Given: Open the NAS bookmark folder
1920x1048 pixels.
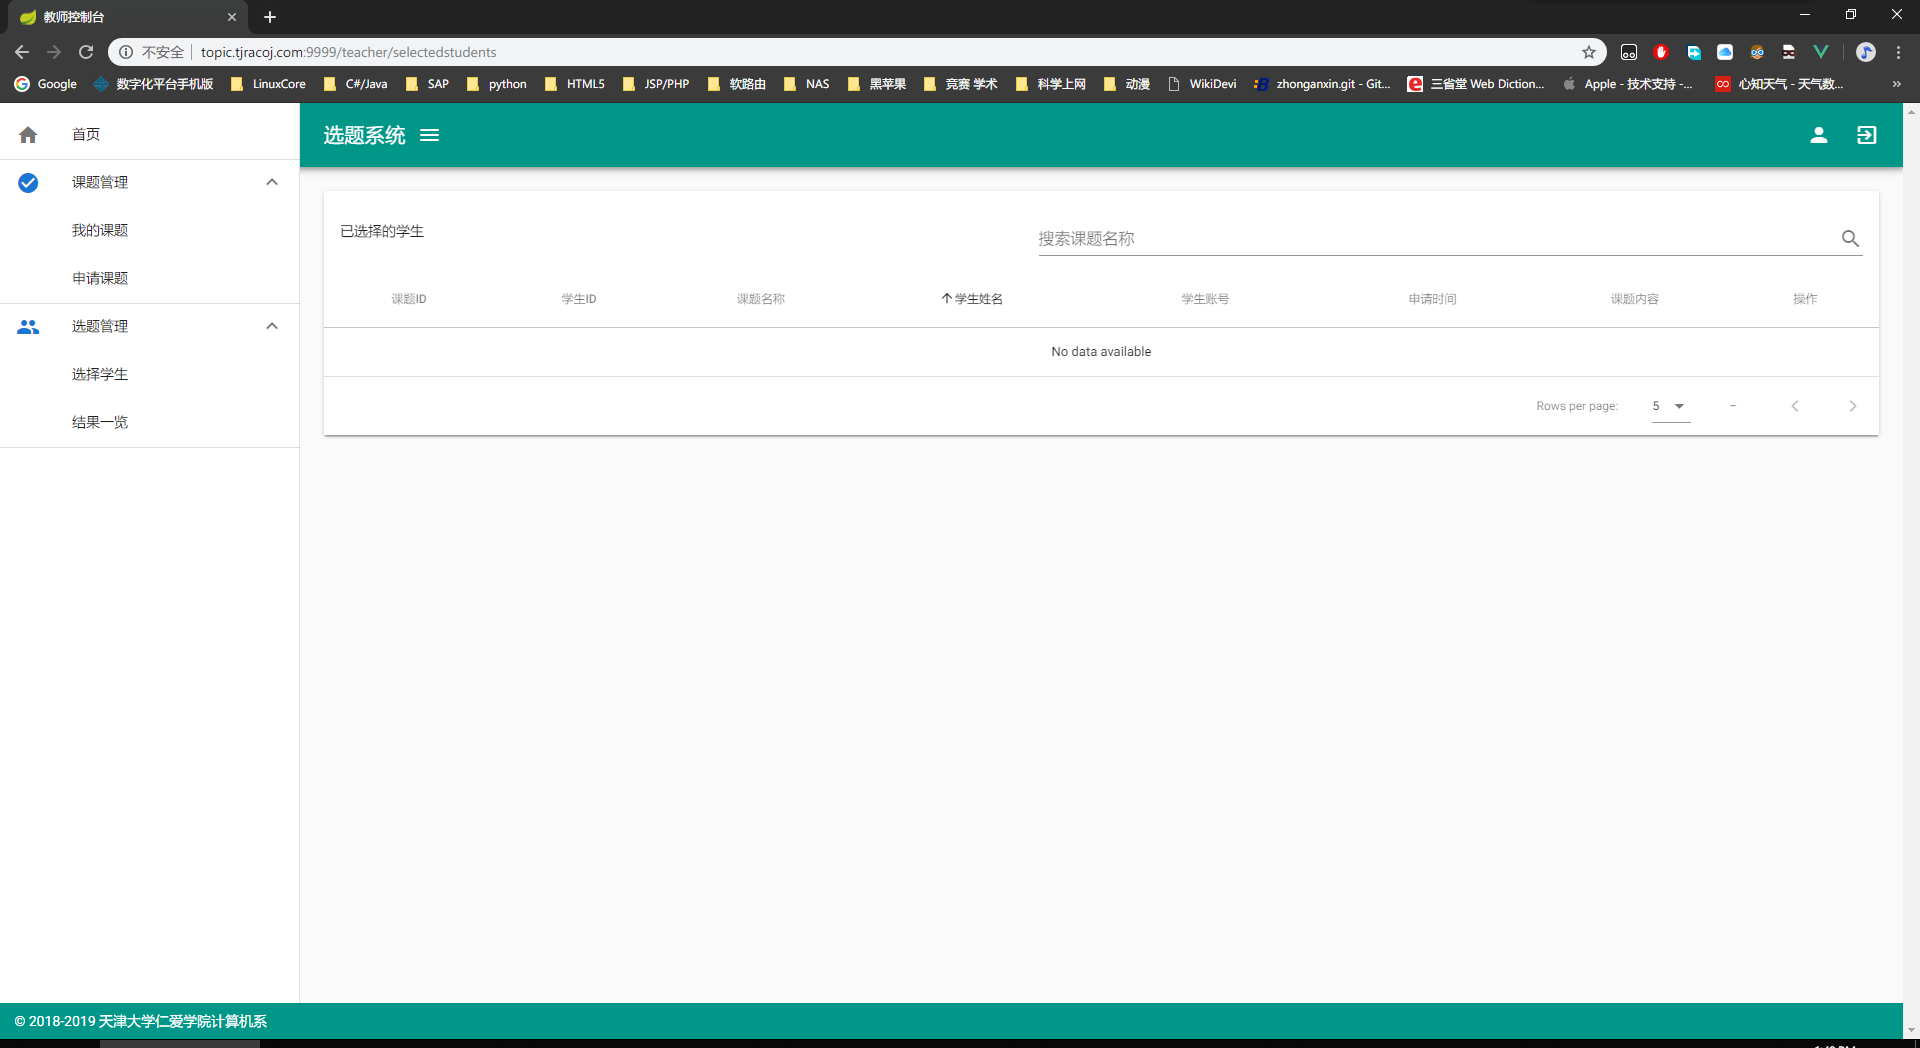Looking at the screenshot, I should tap(807, 84).
